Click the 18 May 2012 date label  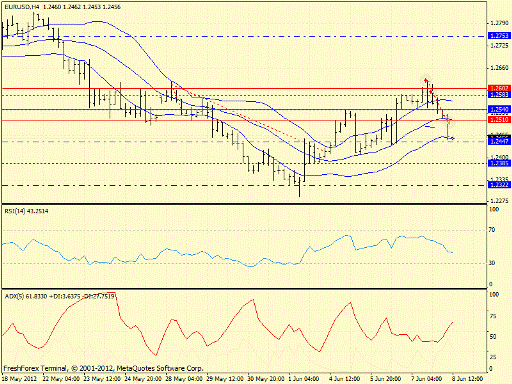19,379
